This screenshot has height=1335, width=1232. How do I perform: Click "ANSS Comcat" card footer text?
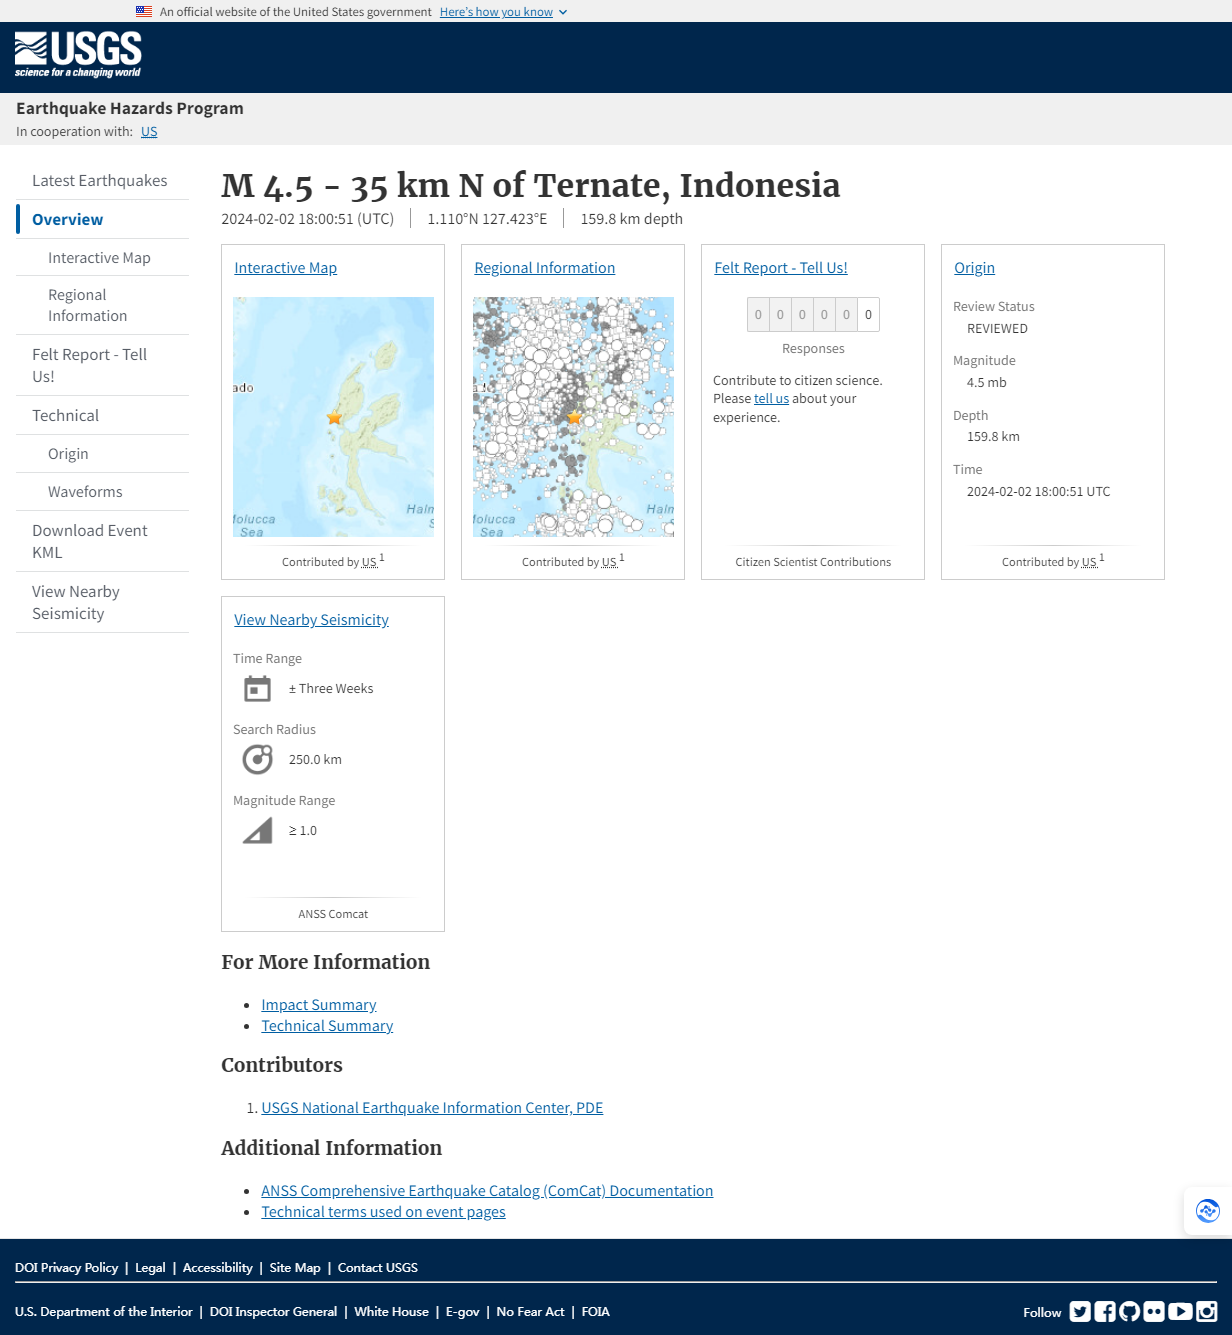coord(333,914)
